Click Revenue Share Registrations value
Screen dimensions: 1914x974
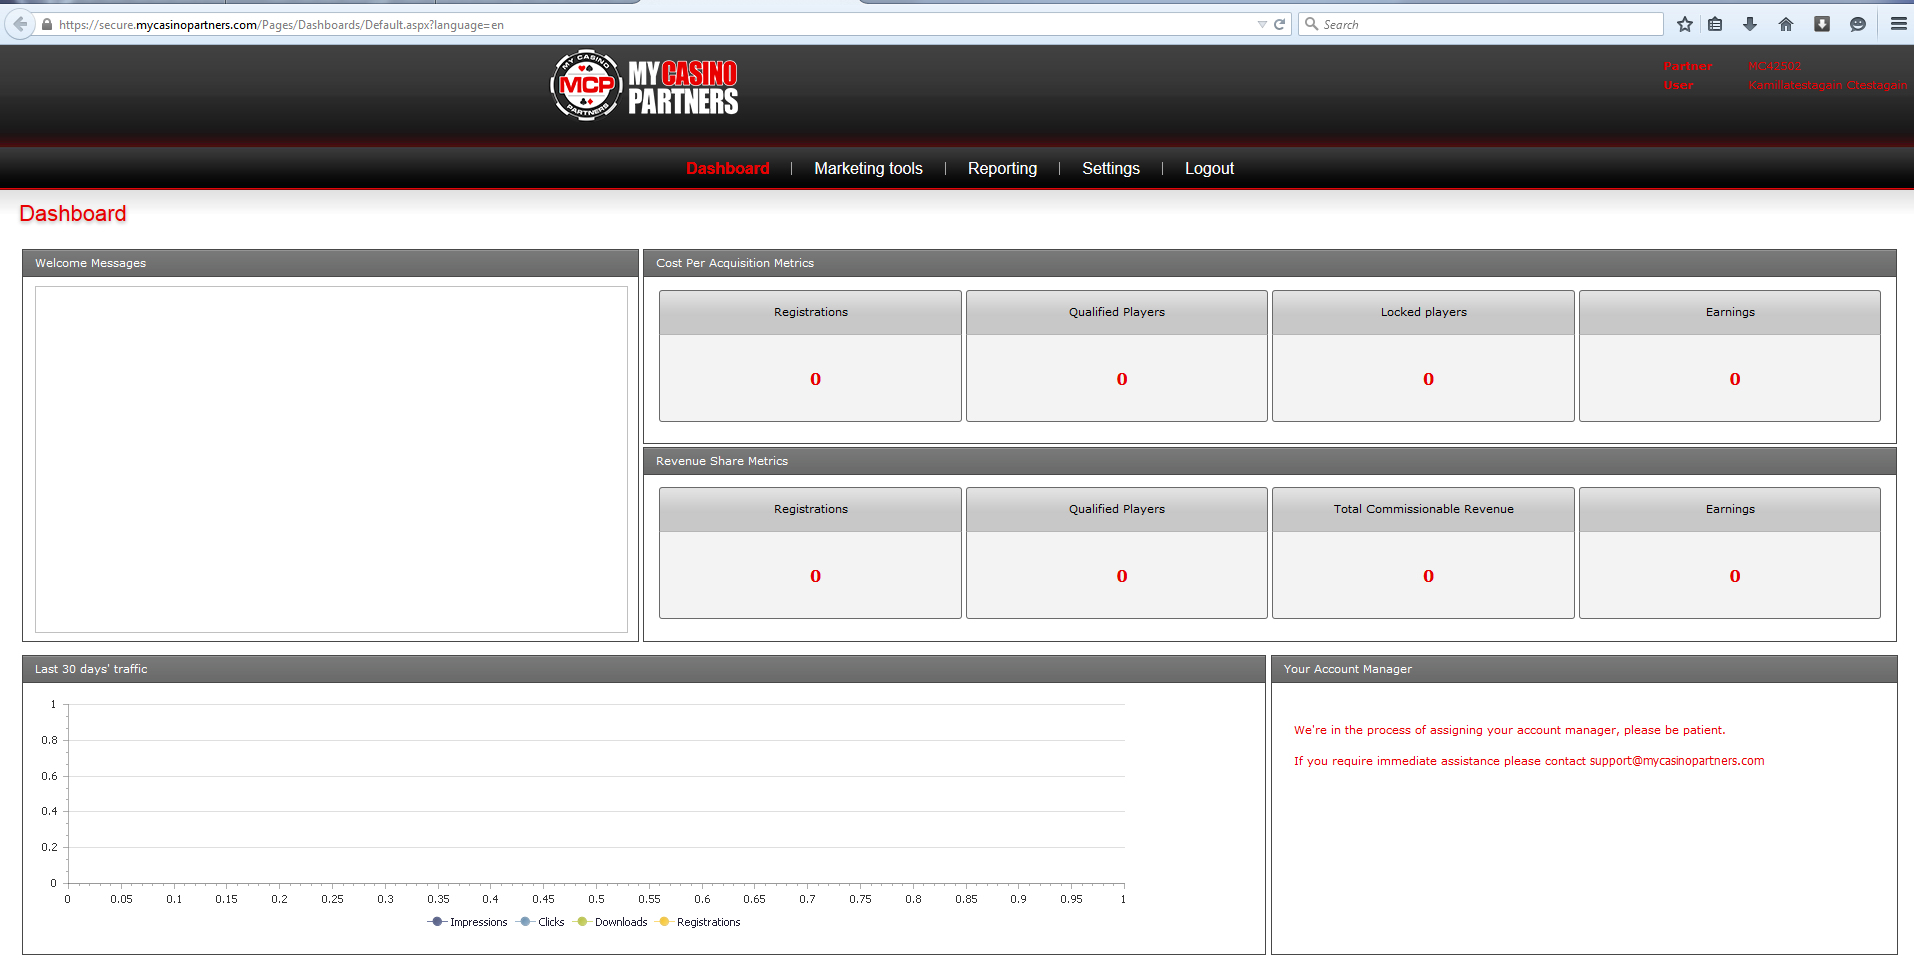click(x=815, y=576)
